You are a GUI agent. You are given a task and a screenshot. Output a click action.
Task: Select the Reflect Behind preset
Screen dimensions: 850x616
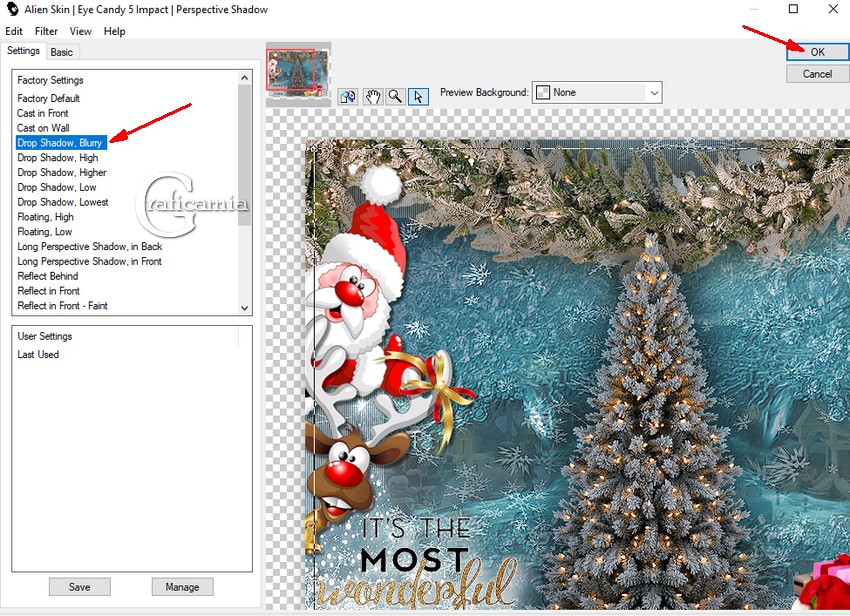click(48, 276)
